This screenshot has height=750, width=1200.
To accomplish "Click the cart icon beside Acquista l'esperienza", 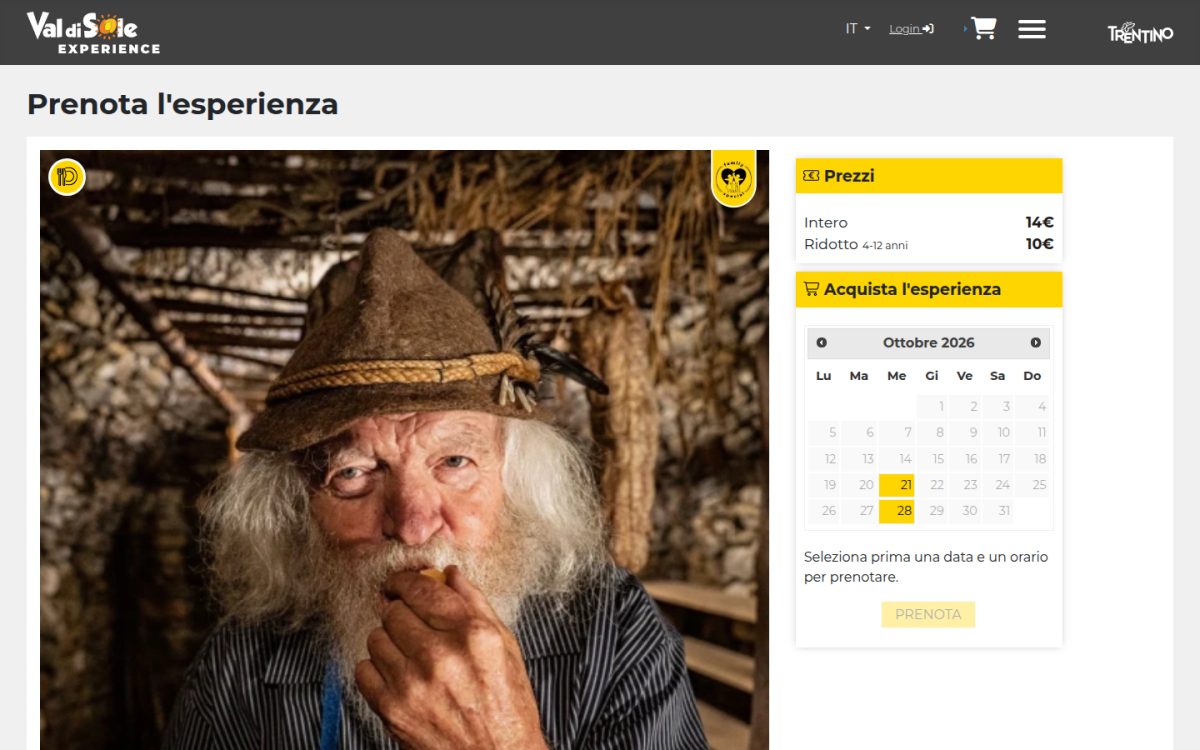I will coord(811,289).
